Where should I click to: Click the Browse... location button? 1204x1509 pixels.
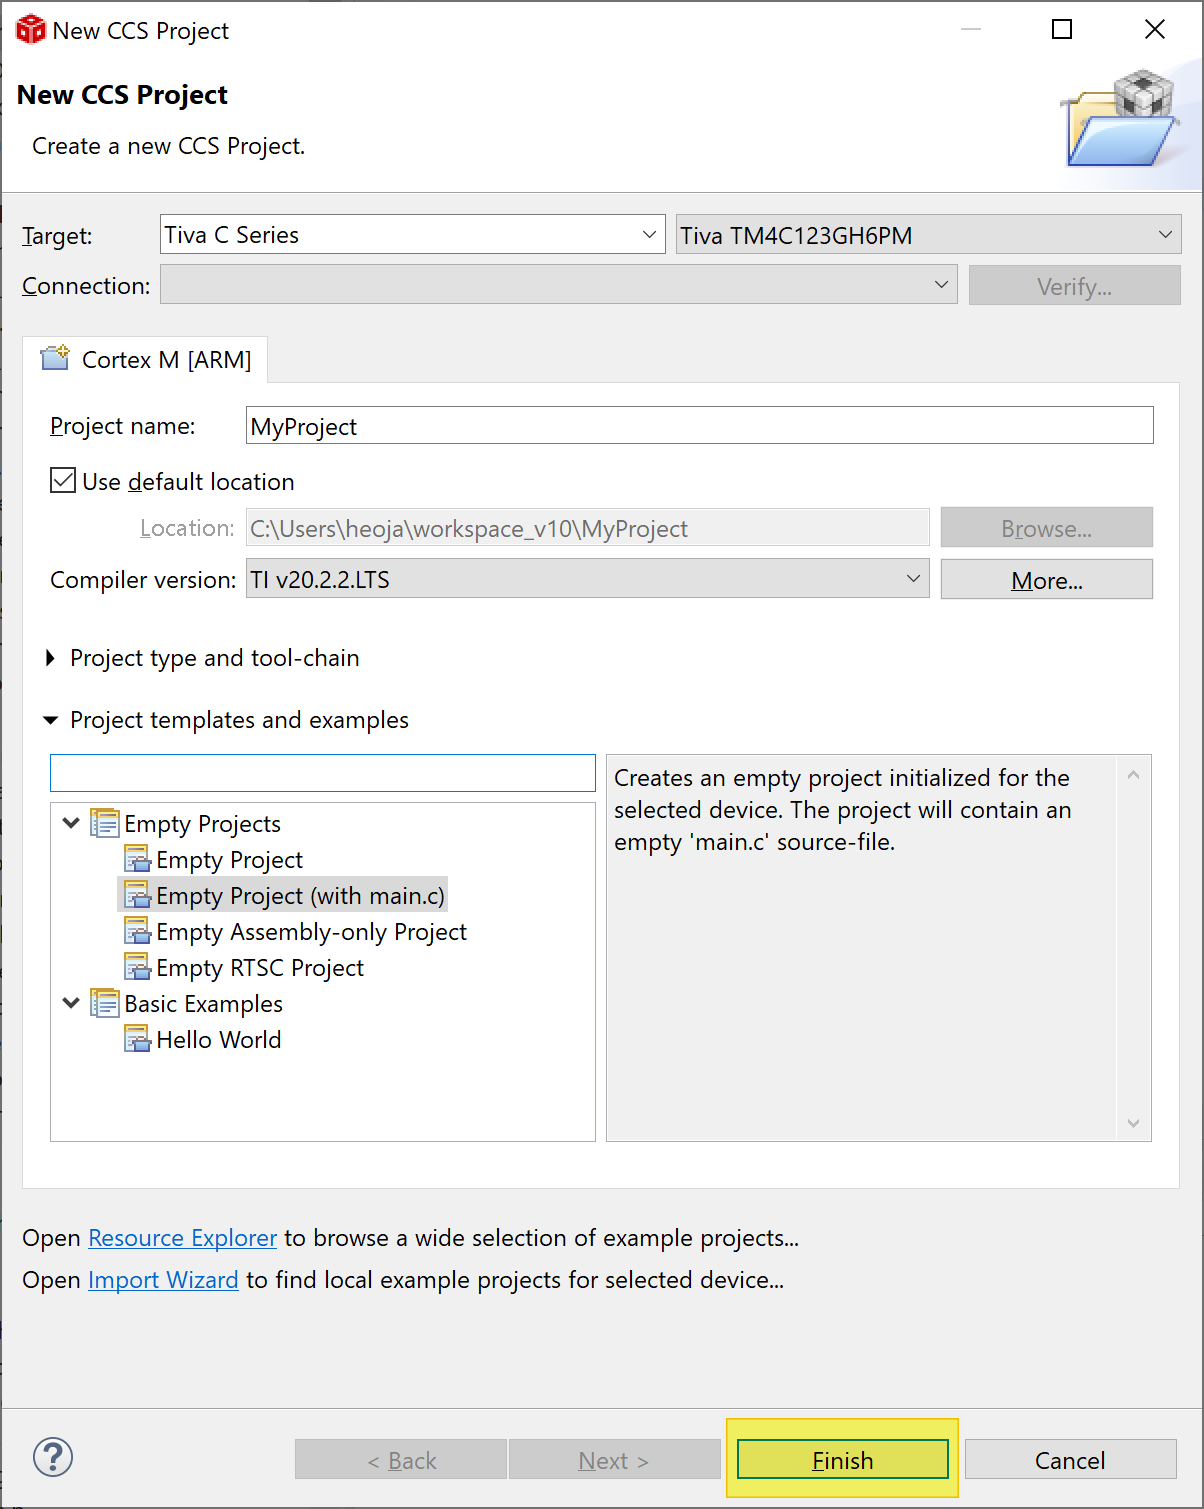tap(1047, 528)
